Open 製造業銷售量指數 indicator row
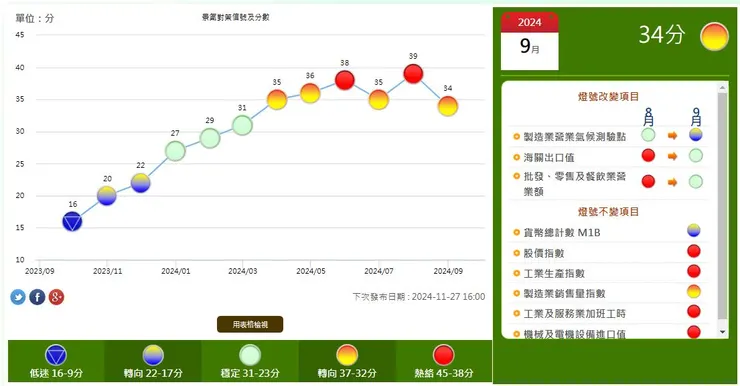The image size is (740, 386). (x=608, y=293)
